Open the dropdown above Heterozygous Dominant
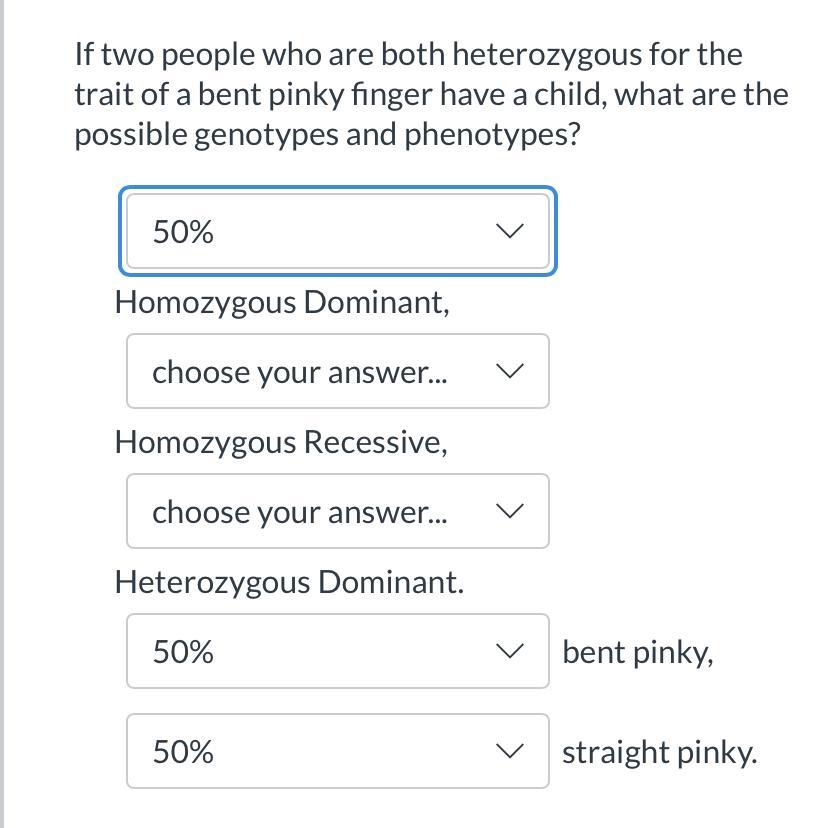This screenshot has height=828, width=828. (x=337, y=512)
